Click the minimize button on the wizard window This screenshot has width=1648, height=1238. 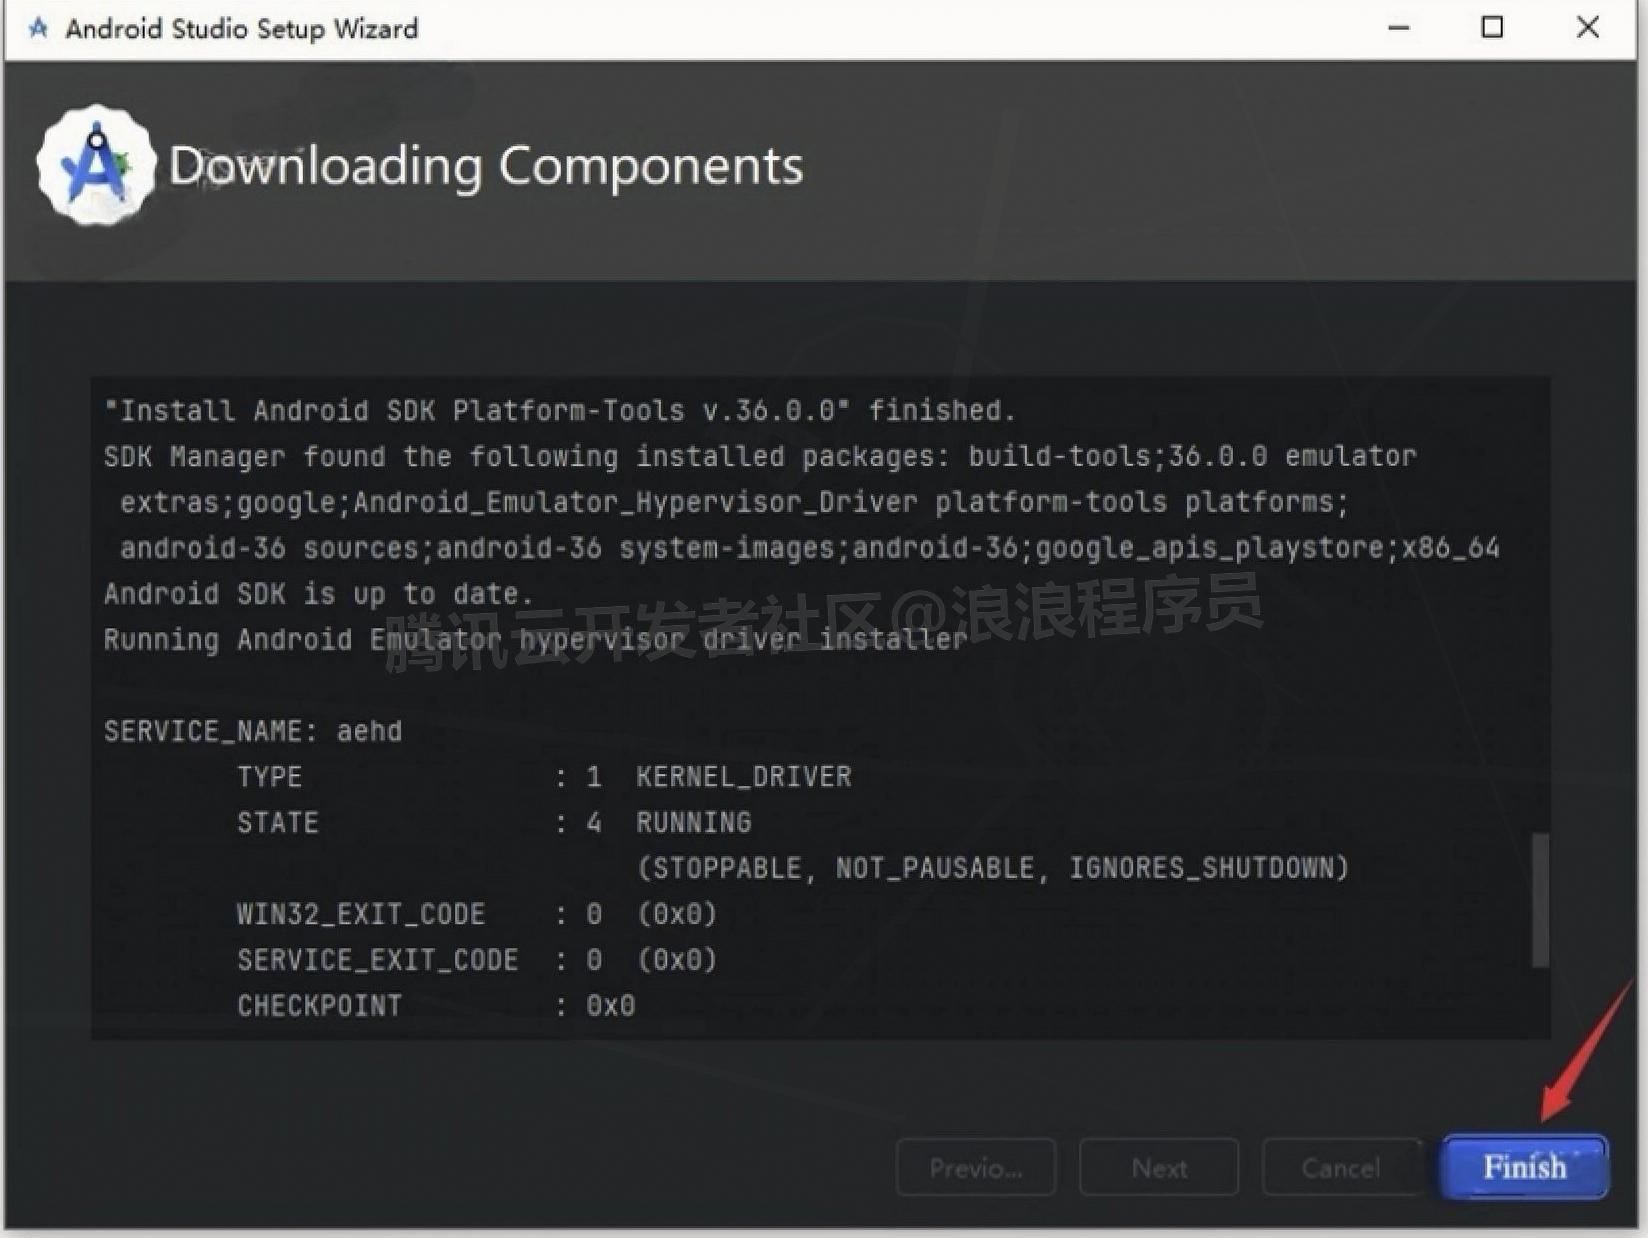pyautogui.click(x=1397, y=28)
